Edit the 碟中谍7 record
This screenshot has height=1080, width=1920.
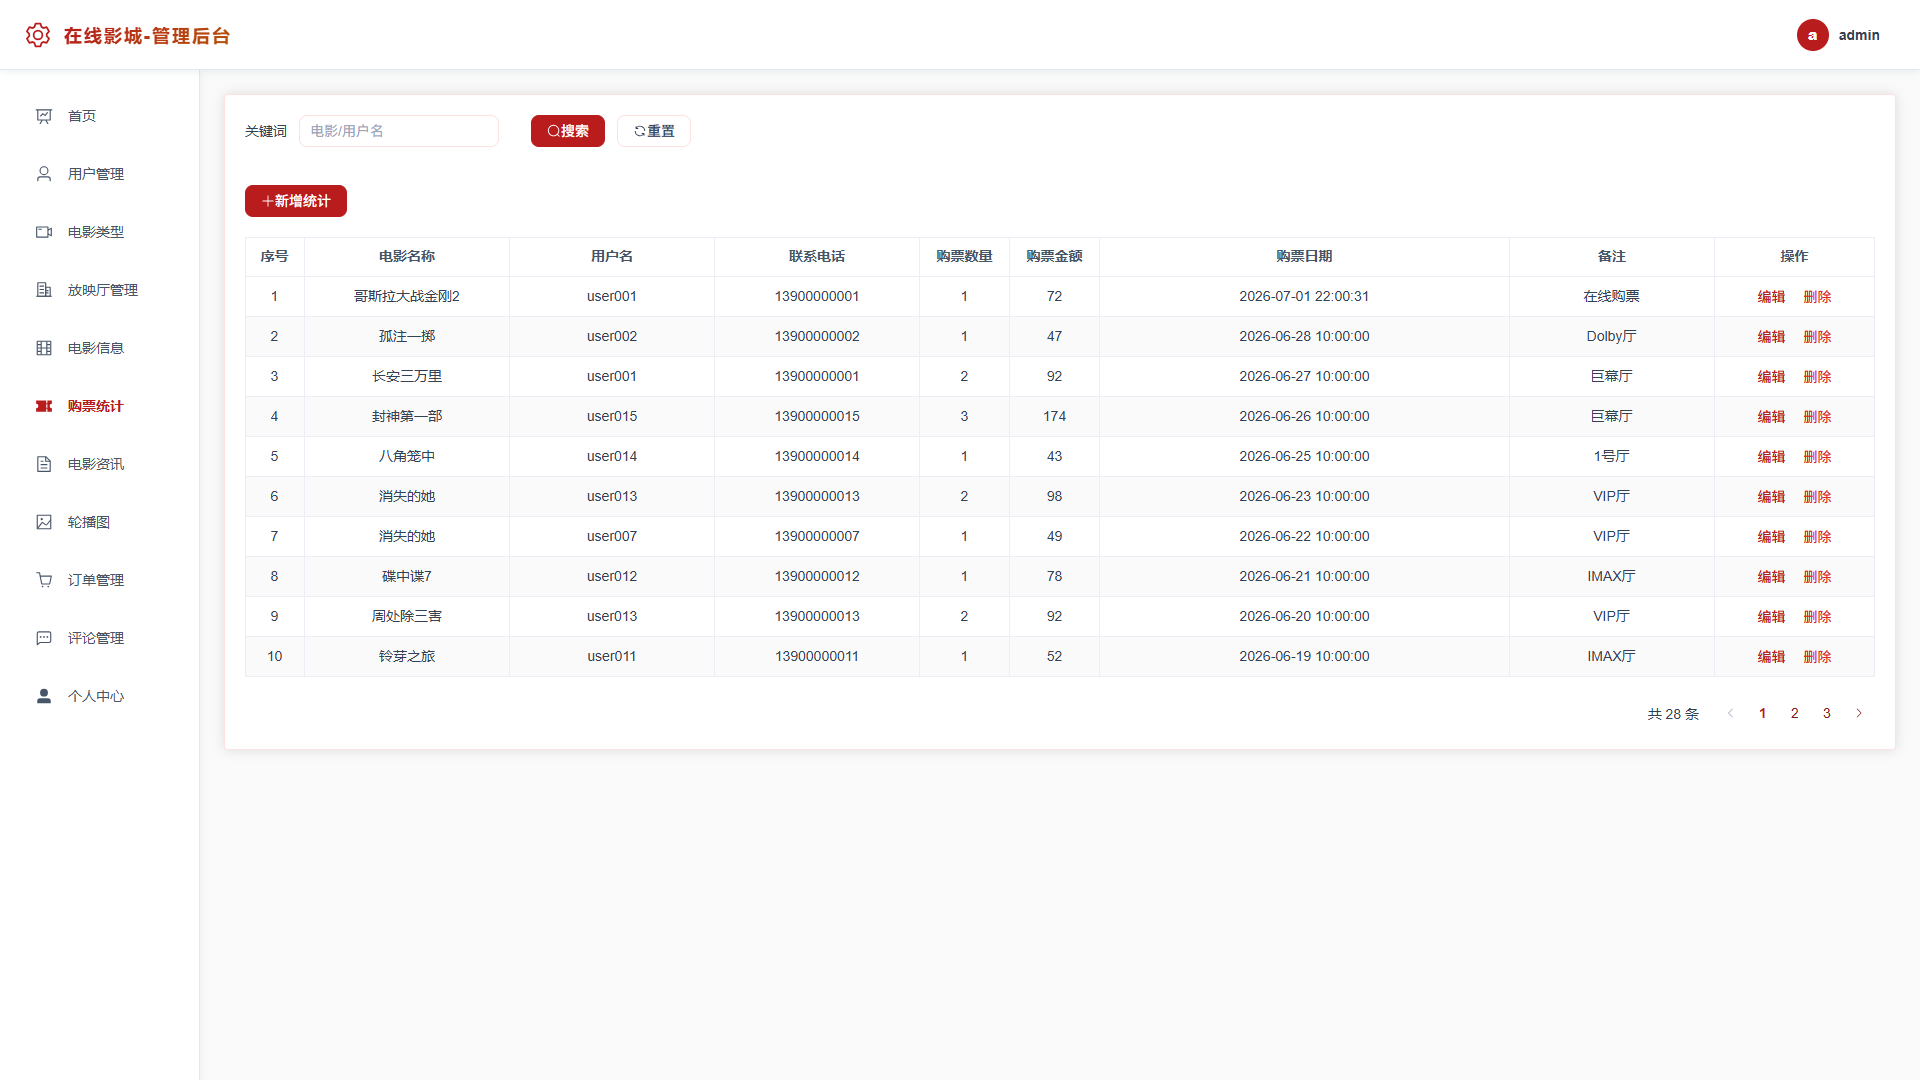coord(1771,577)
